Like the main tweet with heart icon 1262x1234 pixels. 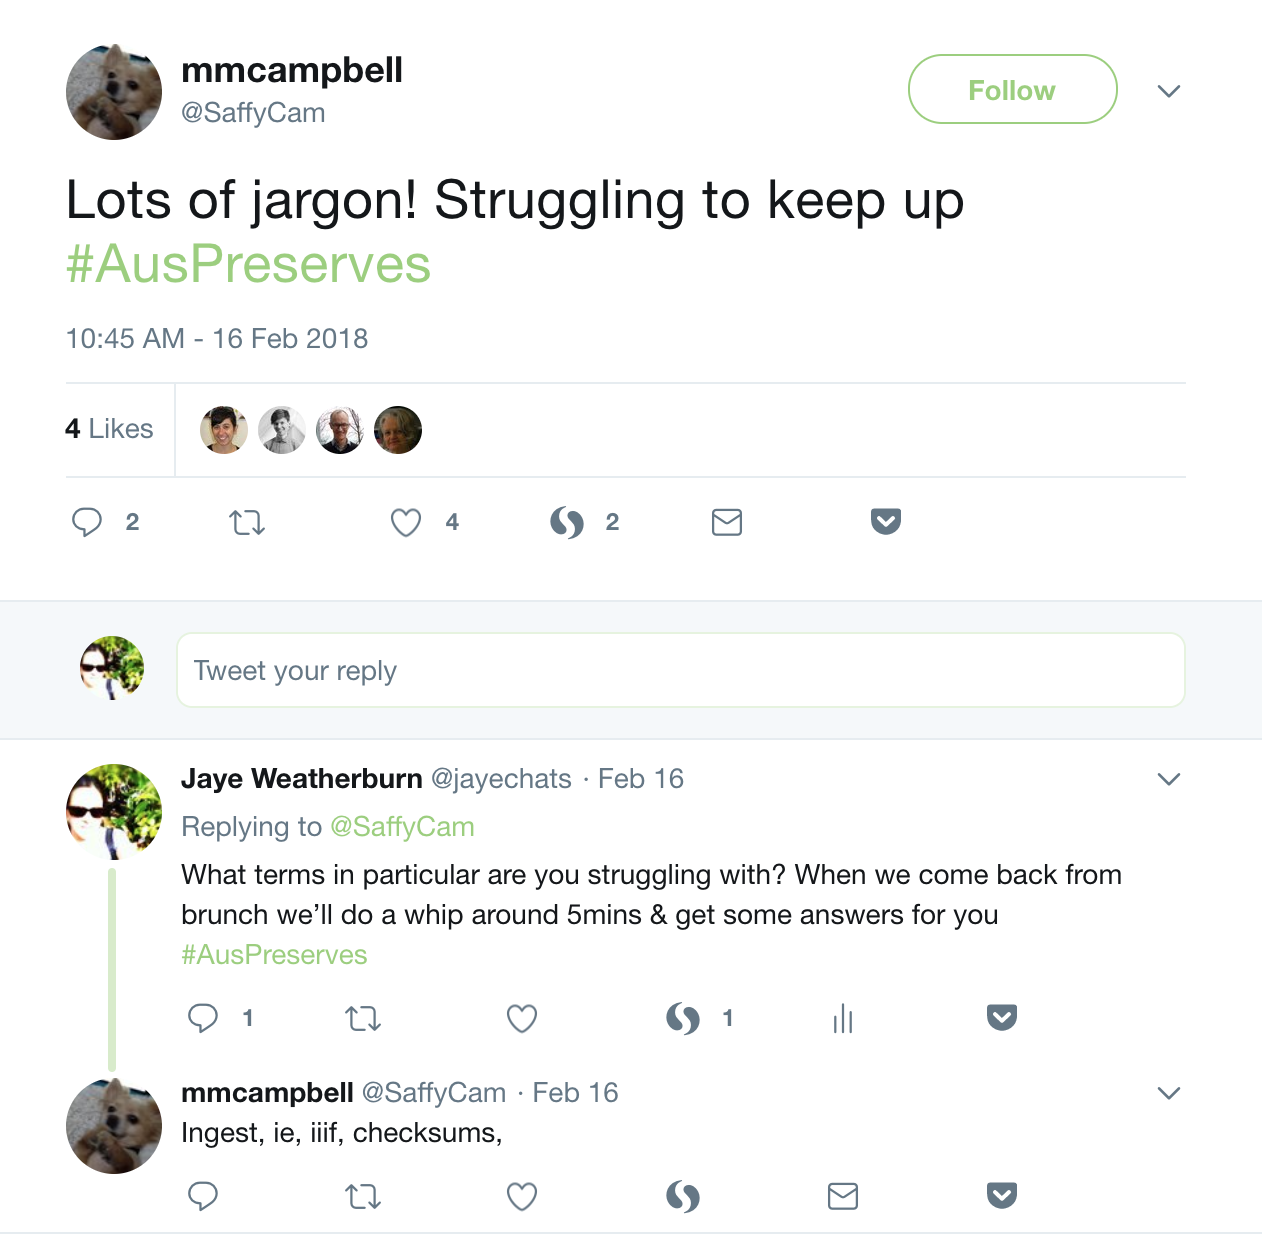(x=406, y=522)
